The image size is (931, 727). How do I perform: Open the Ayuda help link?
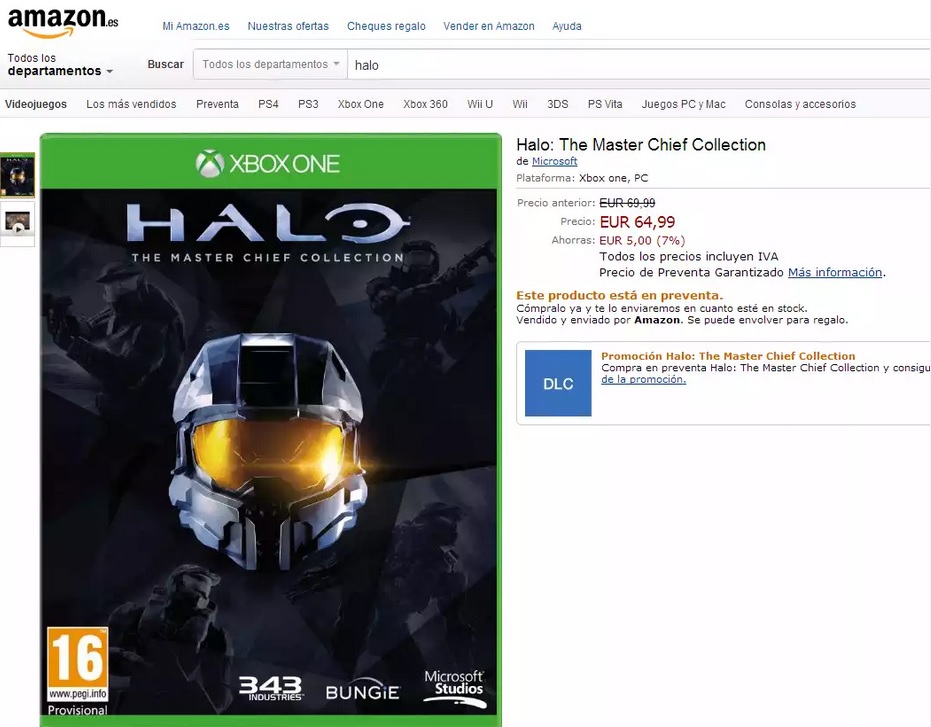pyautogui.click(x=566, y=26)
